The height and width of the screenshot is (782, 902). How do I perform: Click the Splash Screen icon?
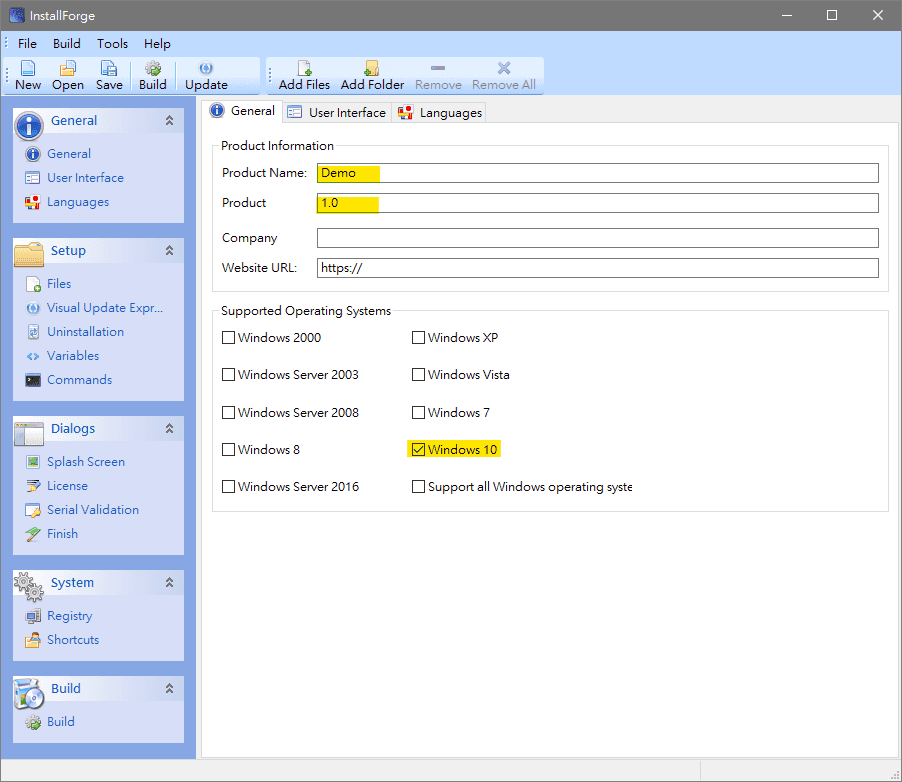pos(33,461)
